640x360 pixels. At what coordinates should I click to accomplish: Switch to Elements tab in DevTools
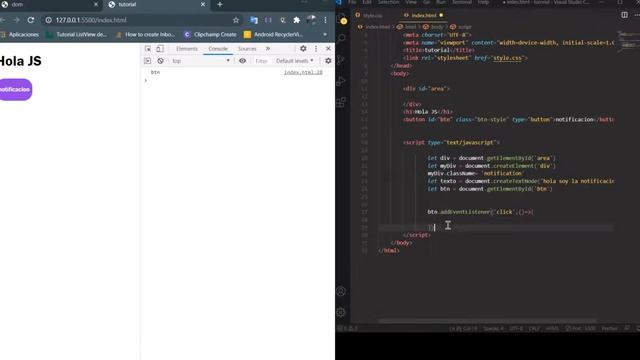187,49
